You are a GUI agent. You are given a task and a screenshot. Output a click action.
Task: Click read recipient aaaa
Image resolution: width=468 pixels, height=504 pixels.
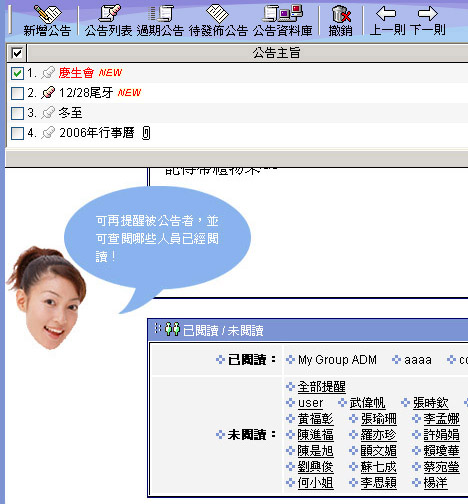(x=418, y=360)
